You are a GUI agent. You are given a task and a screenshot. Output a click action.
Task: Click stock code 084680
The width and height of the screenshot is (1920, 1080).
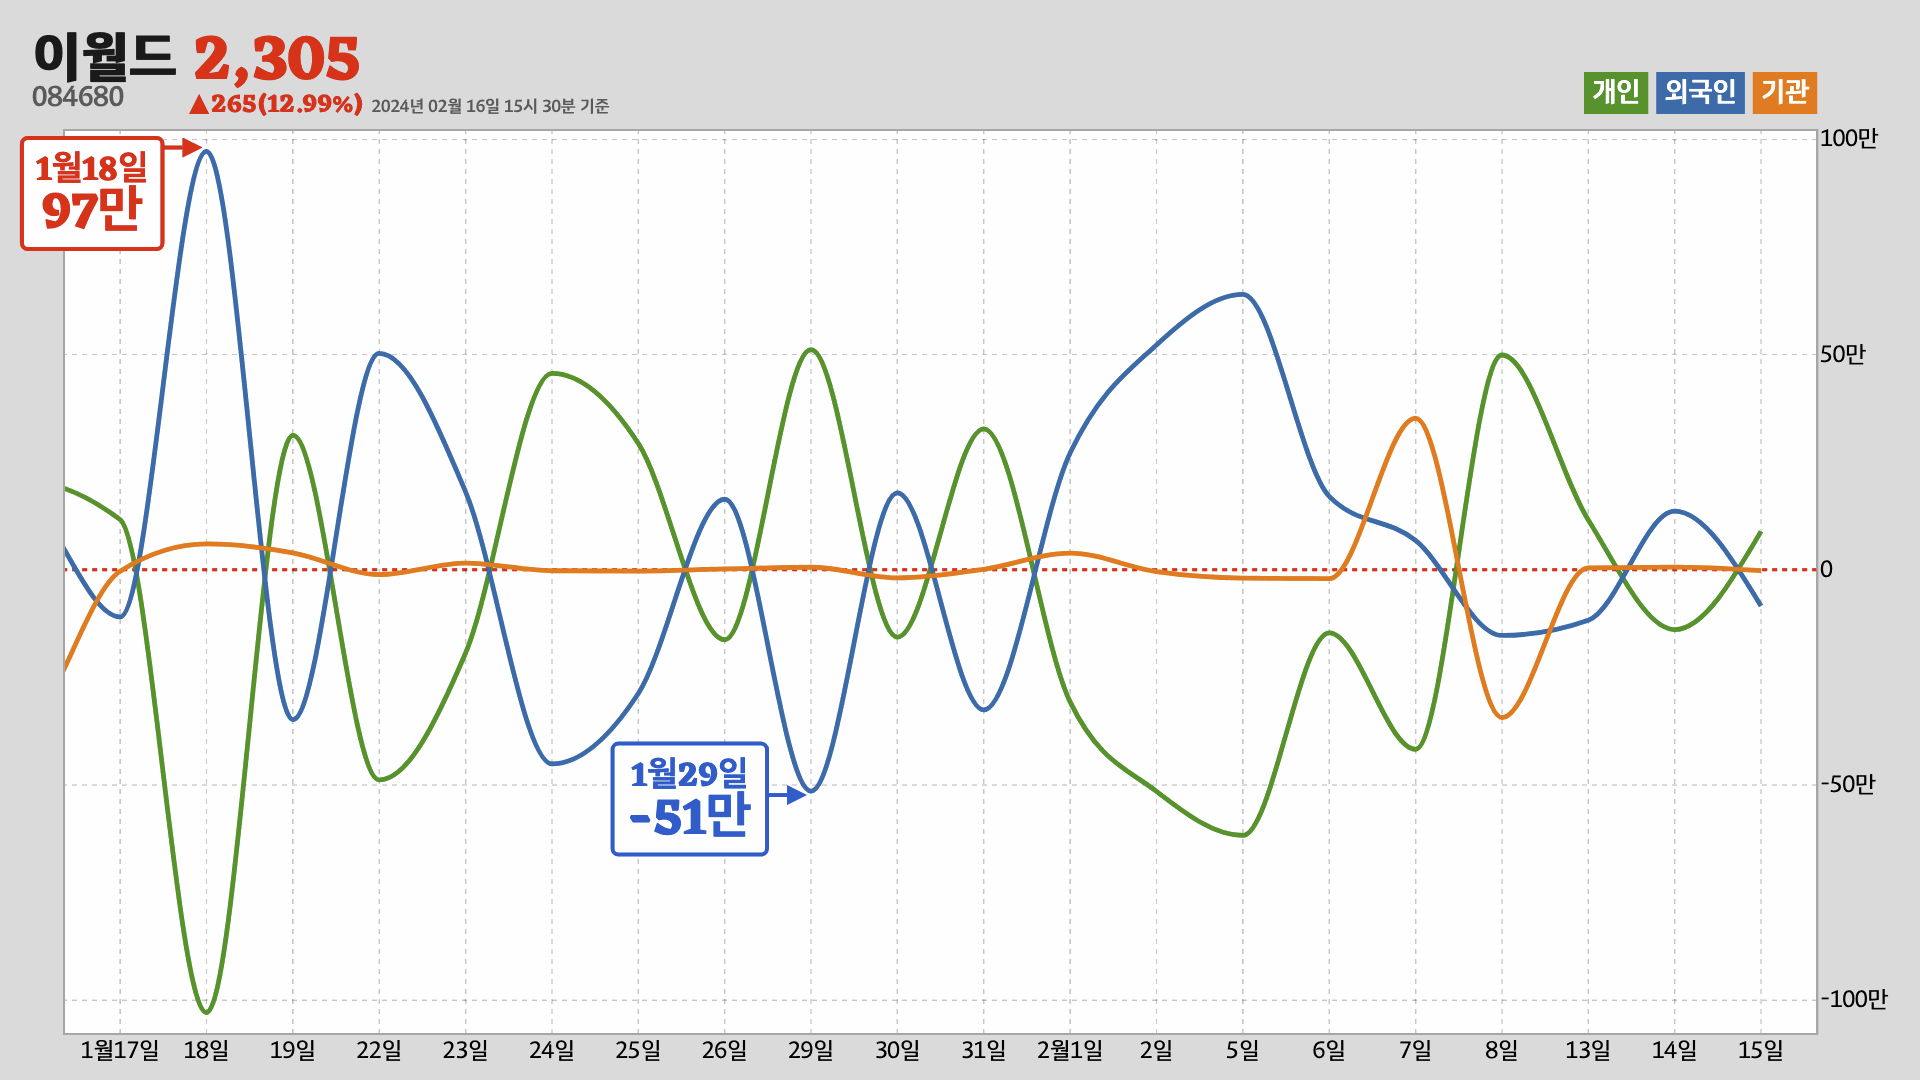78,97
